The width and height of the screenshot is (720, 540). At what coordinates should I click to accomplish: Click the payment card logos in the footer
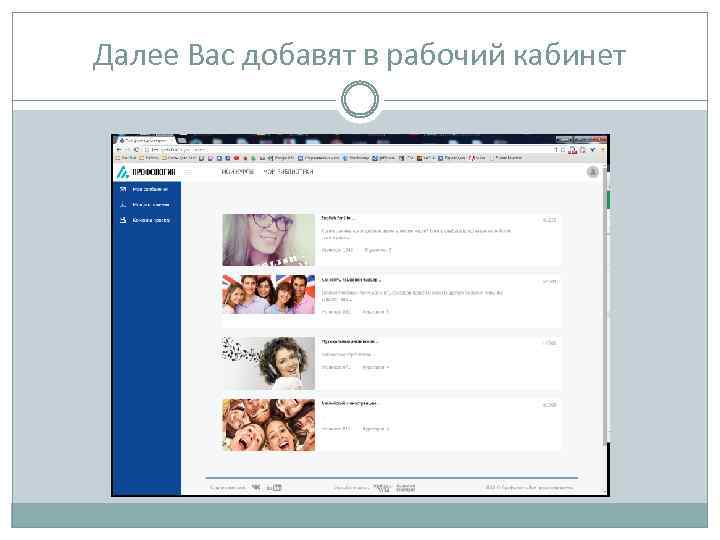(x=394, y=488)
